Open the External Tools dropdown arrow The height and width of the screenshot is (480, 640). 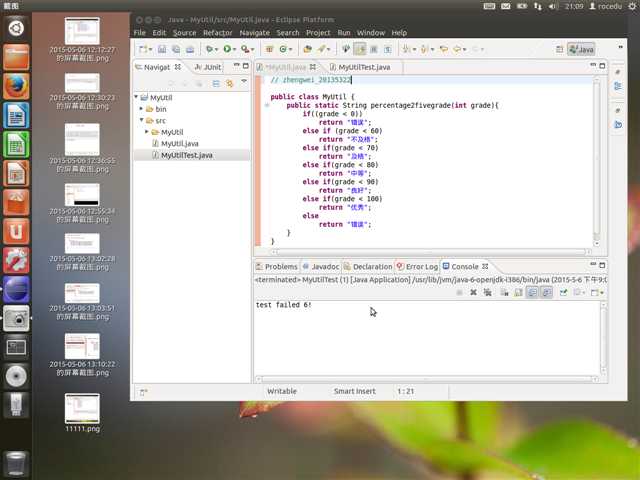[252, 50]
